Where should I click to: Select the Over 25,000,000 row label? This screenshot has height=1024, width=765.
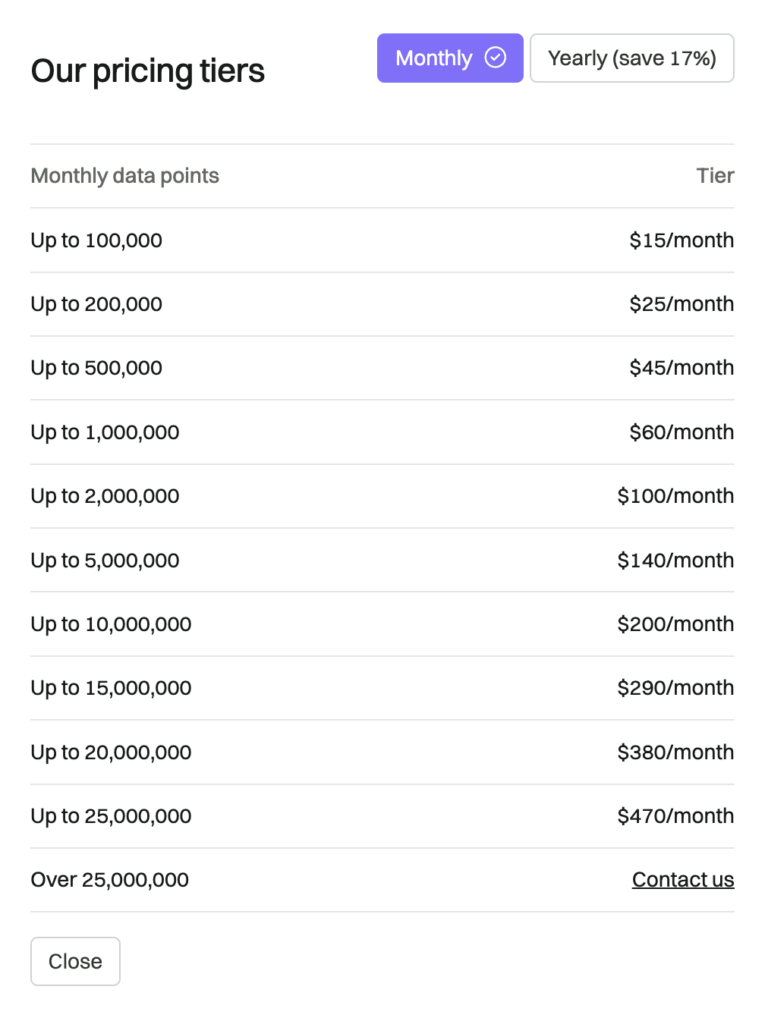pos(110,880)
